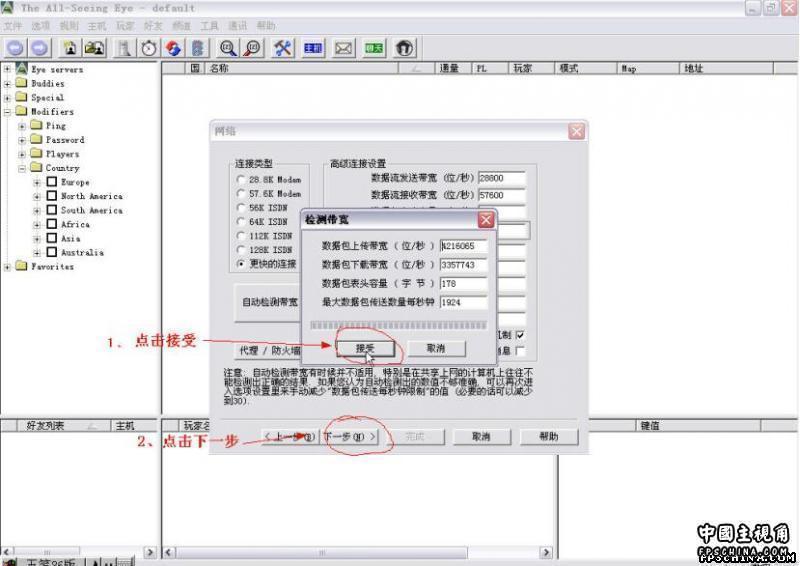Open the envelope message toolbar icon
This screenshot has width=800, height=566.
tap(343, 48)
